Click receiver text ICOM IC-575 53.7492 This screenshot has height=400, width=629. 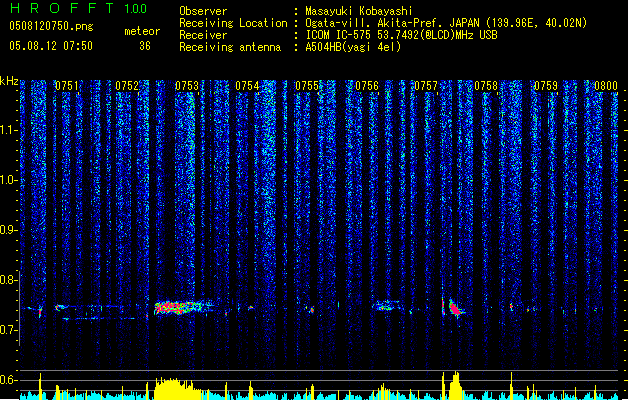(x=401, y=35)
